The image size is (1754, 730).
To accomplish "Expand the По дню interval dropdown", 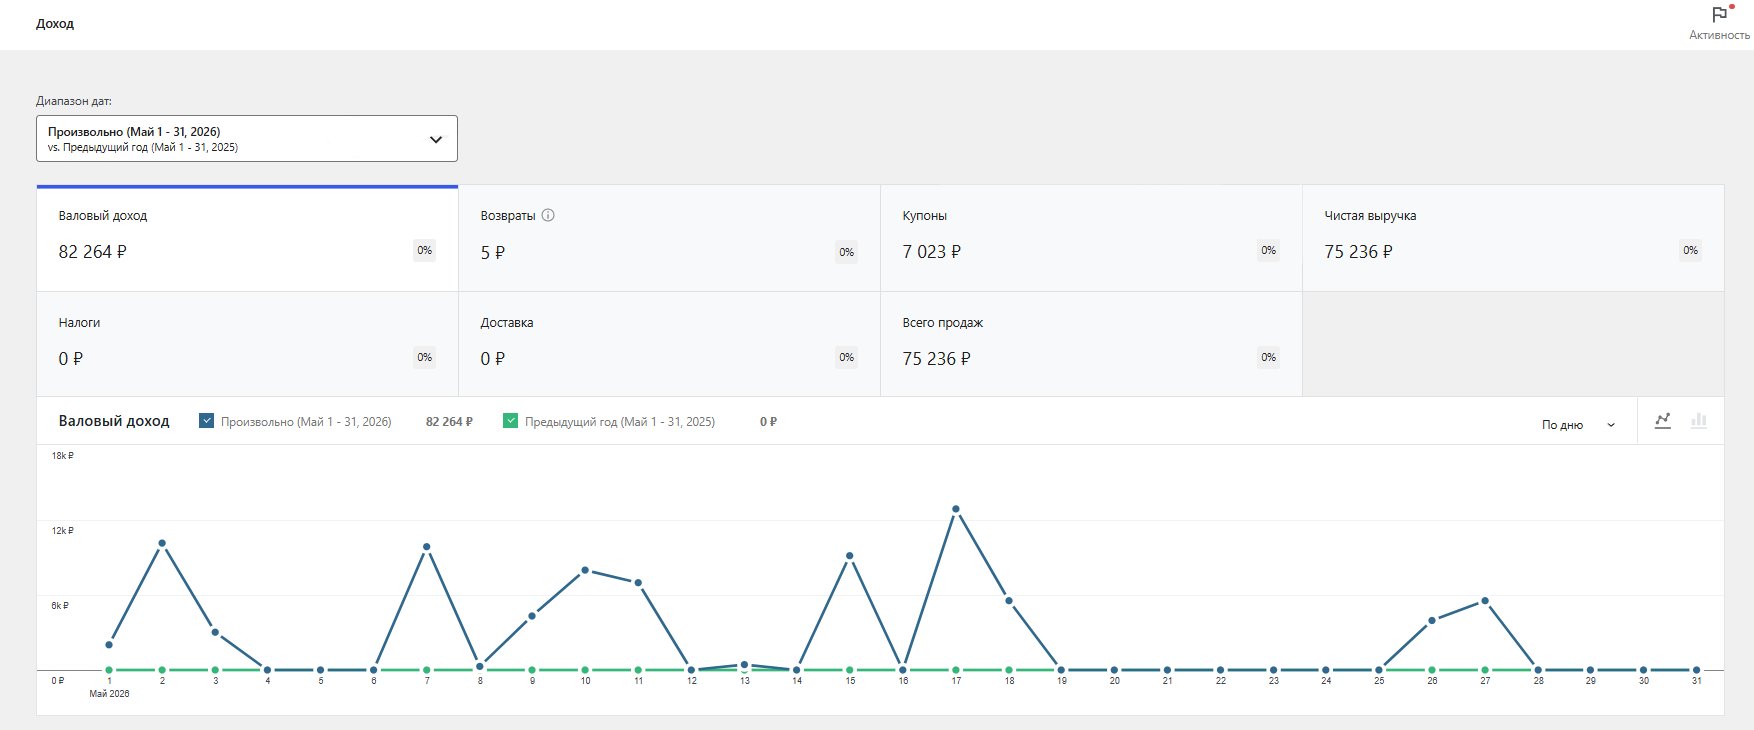I will [x=1578, y=425].
